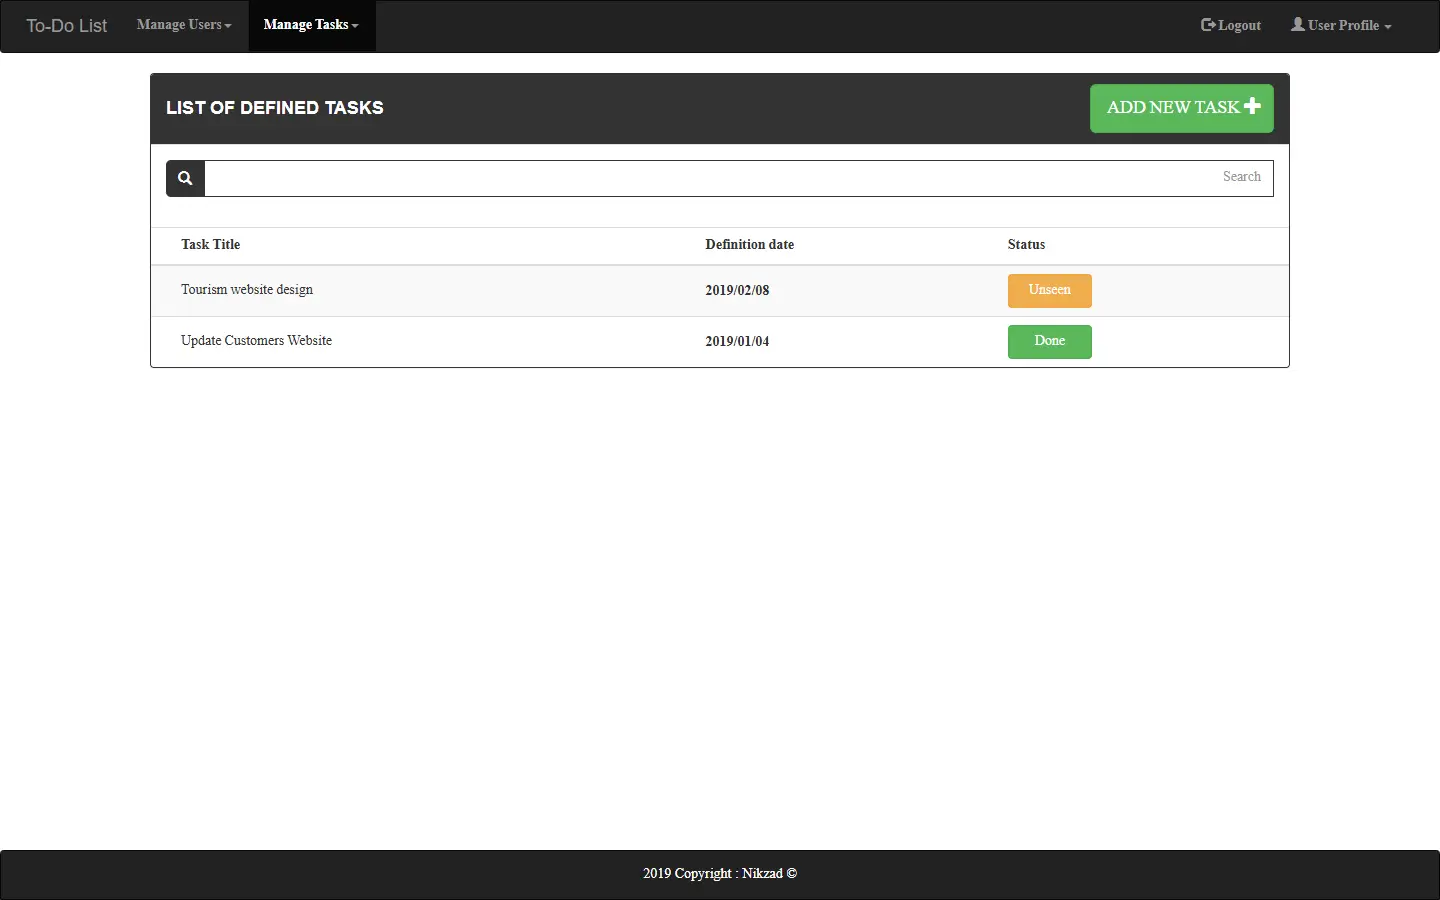Click the Task Title column header
This screenshot has height=900, width=1440.
[x=211, y=245]
